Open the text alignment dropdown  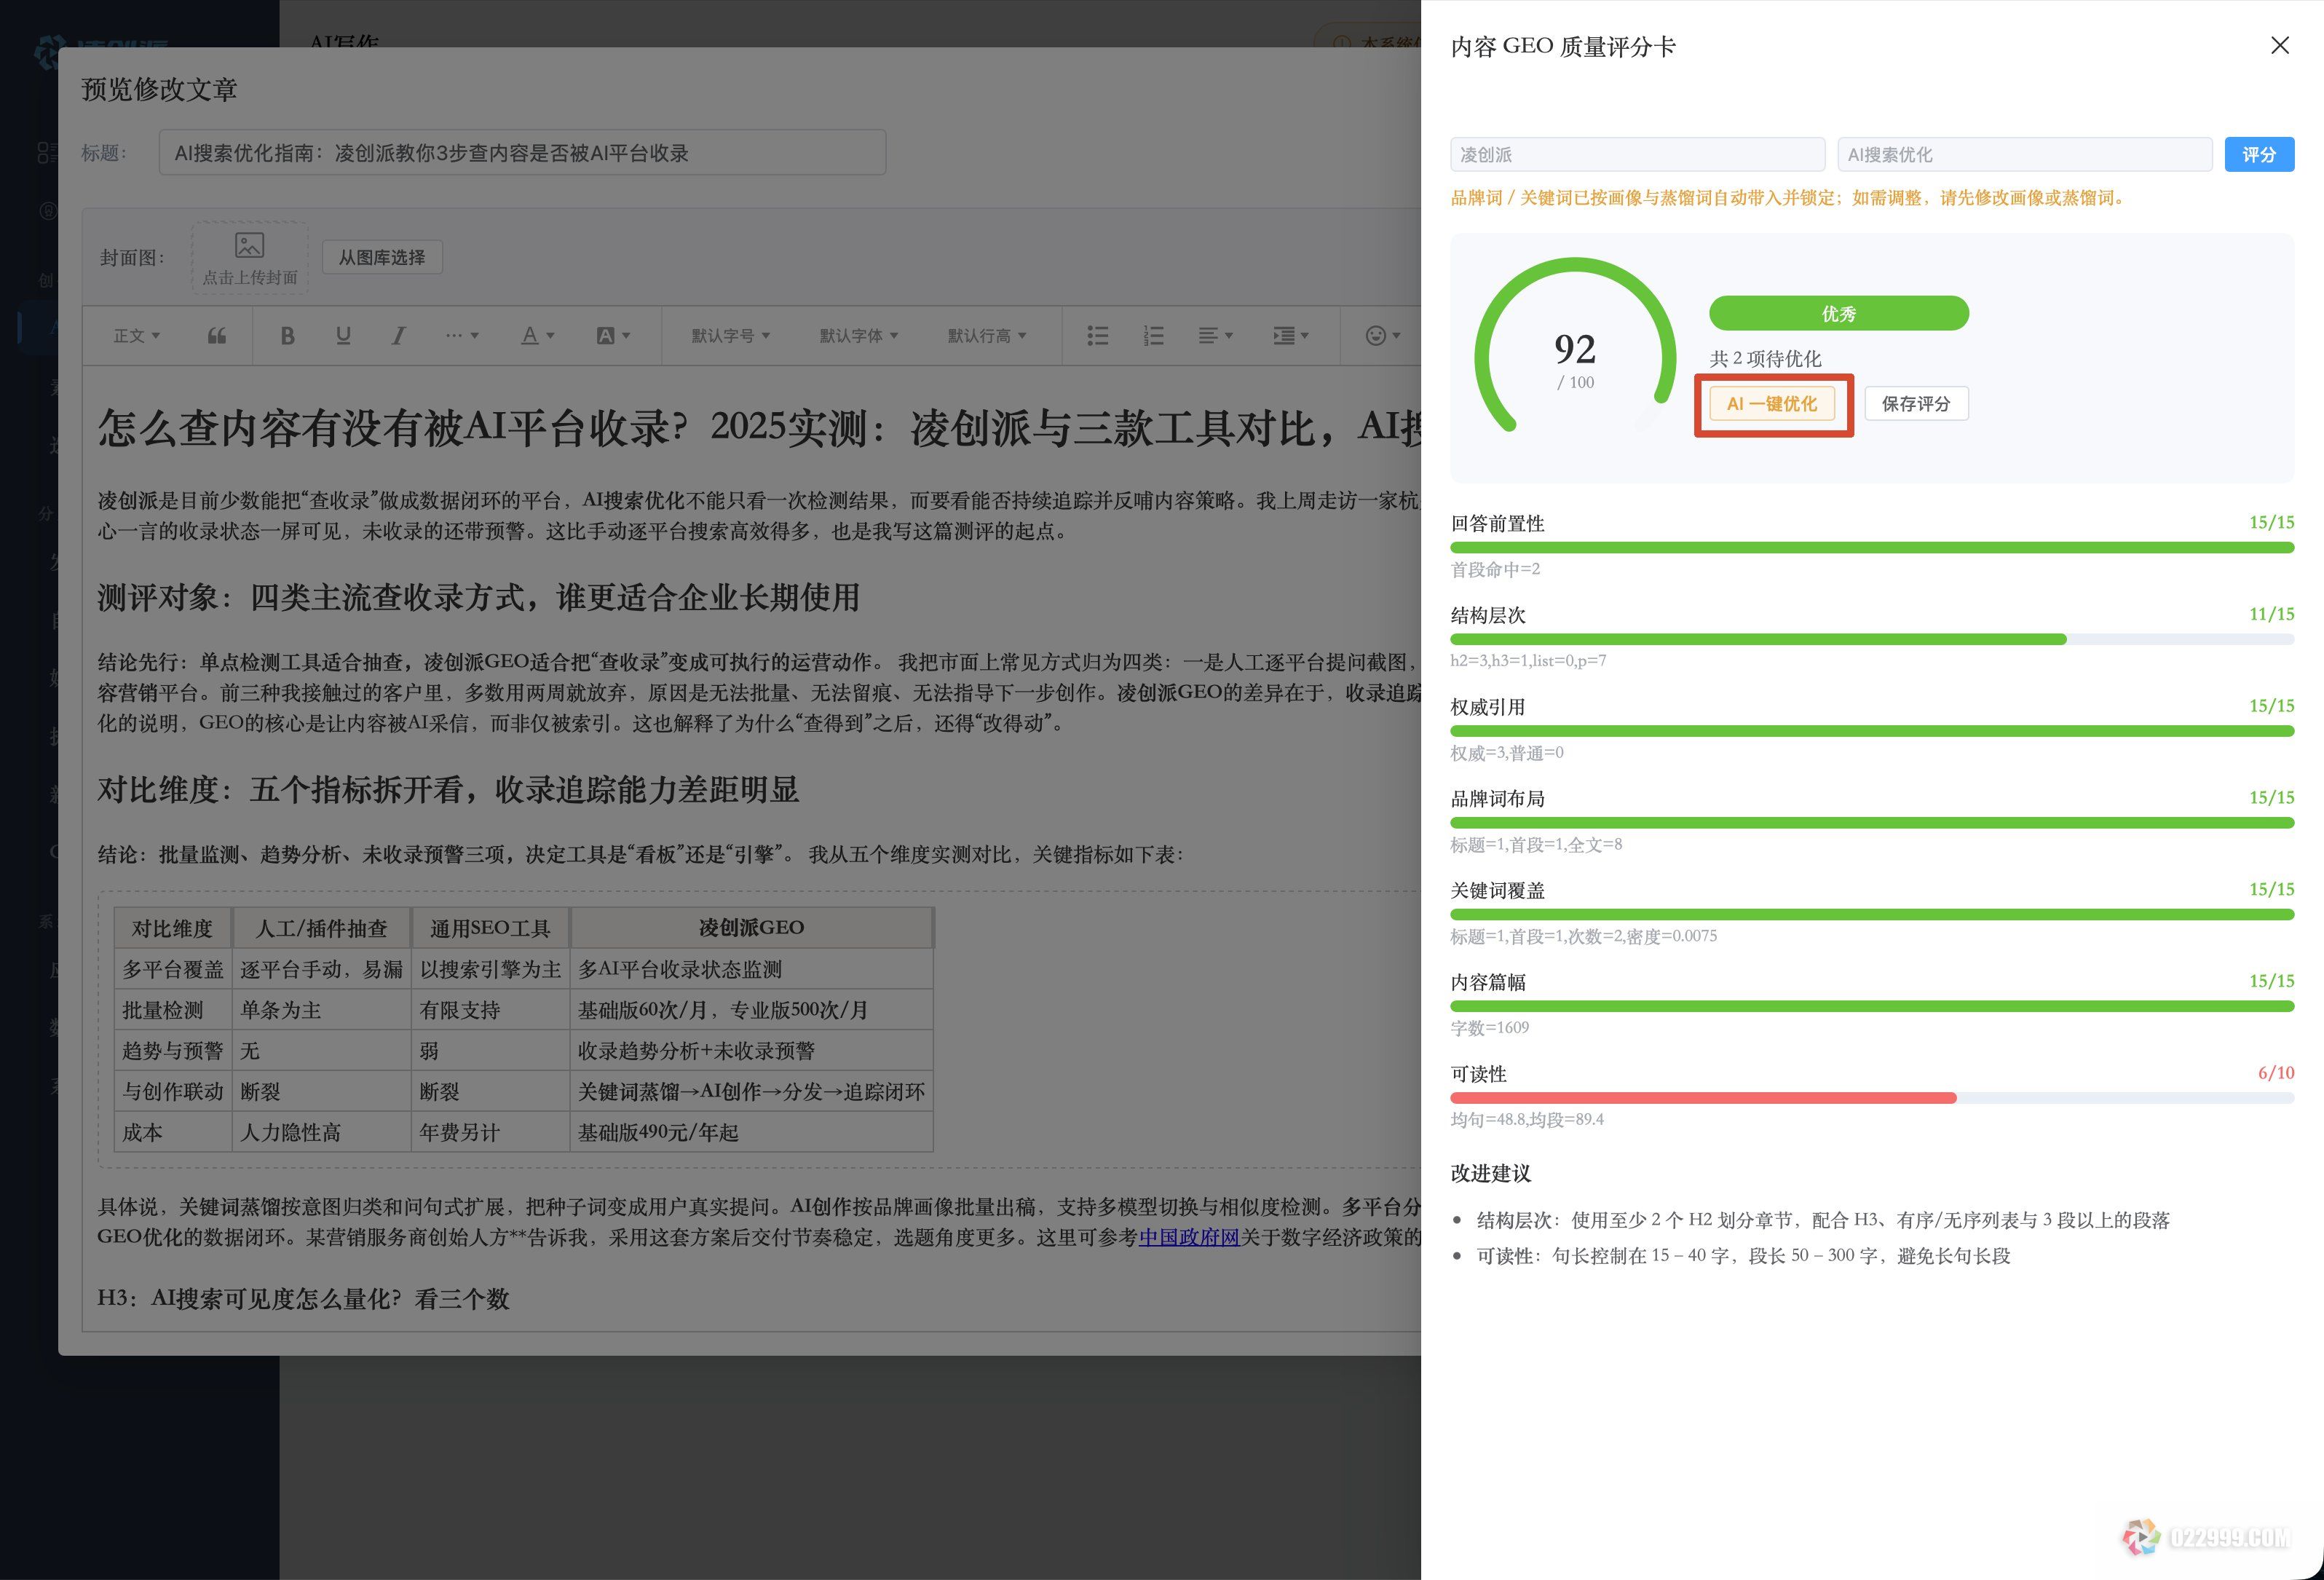pyautogui.click(x=1216, y=336)
